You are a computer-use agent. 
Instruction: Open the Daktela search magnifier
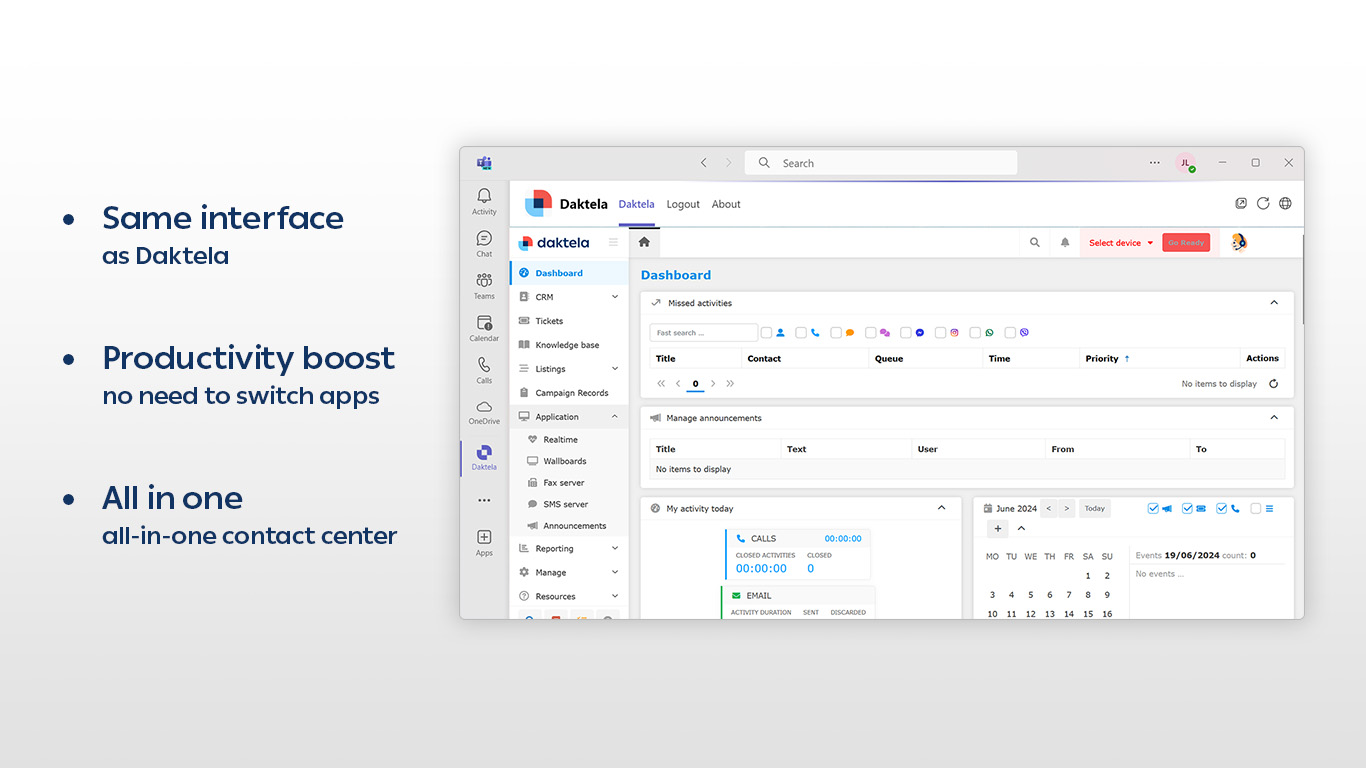coord(1035,242)
